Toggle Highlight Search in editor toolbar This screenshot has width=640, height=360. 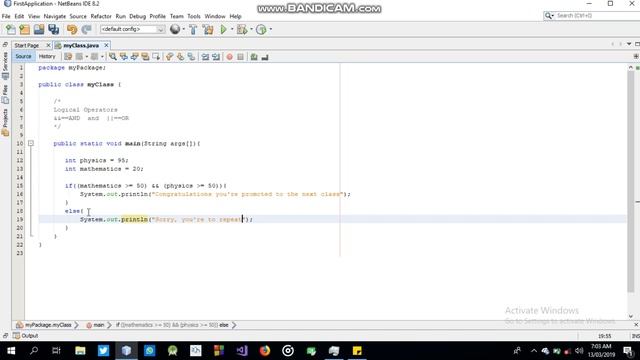click(x=145, y=57)
